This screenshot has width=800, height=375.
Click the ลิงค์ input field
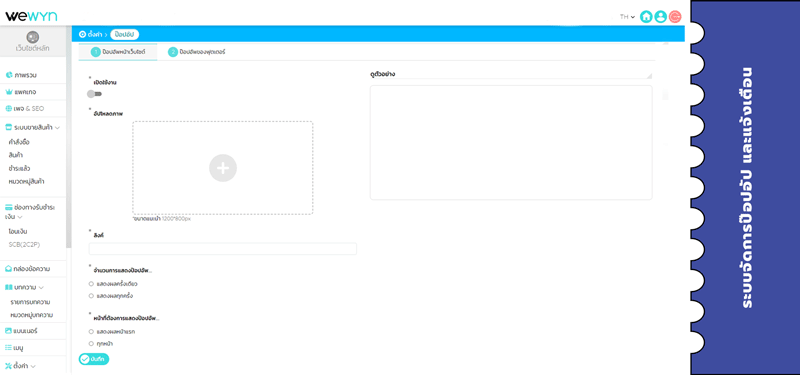coord(222,249)
